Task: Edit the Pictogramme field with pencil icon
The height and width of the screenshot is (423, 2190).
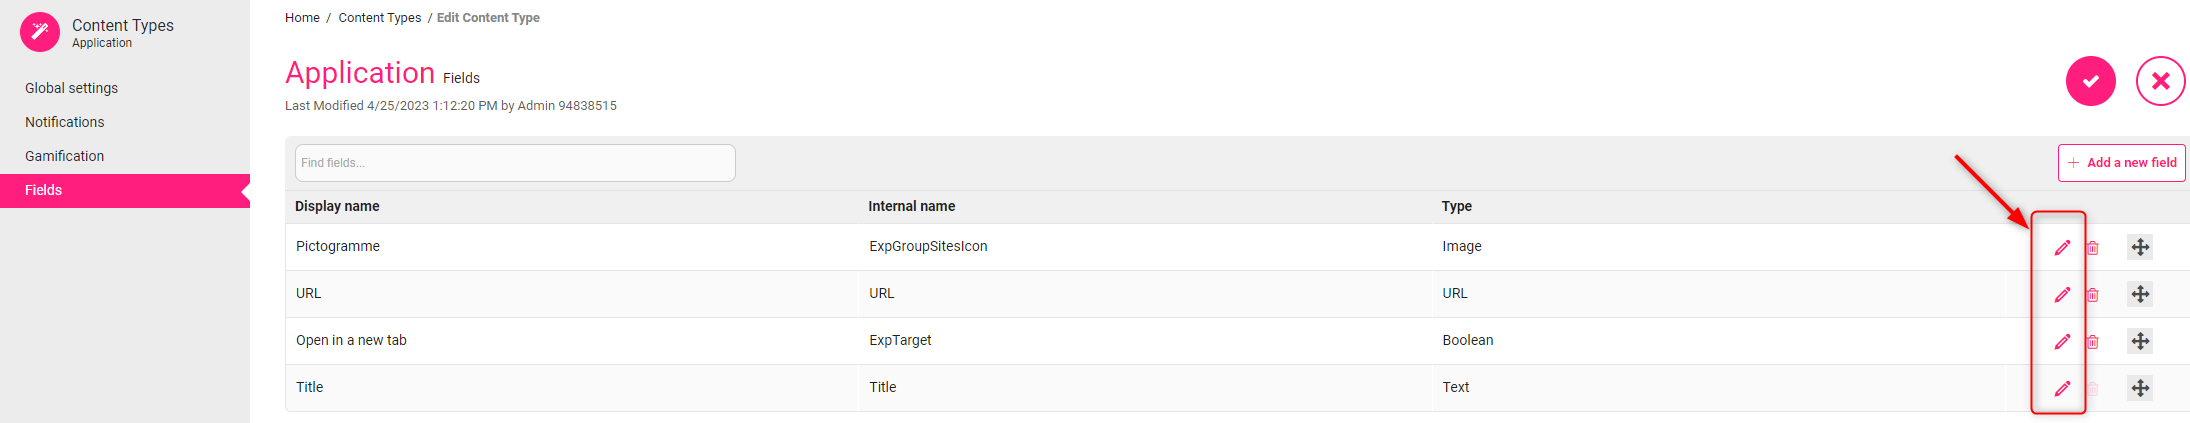Action: click(x=2062, y=247)
